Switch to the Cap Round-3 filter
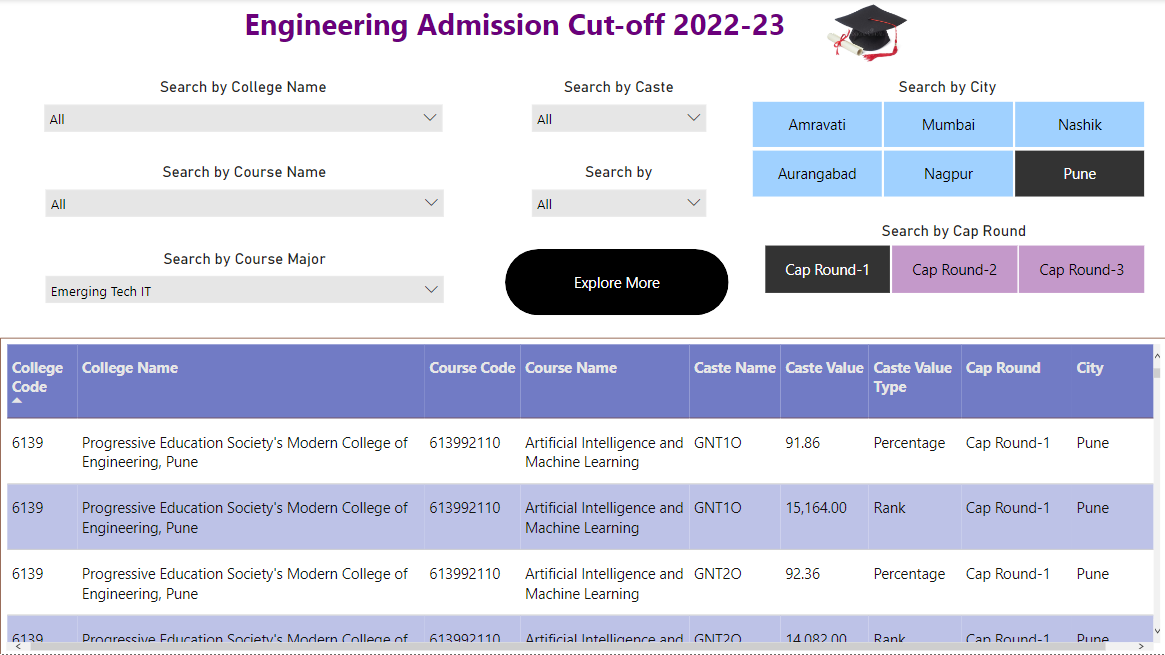This screenshot has width=1165, height=655. [1081, 269]
